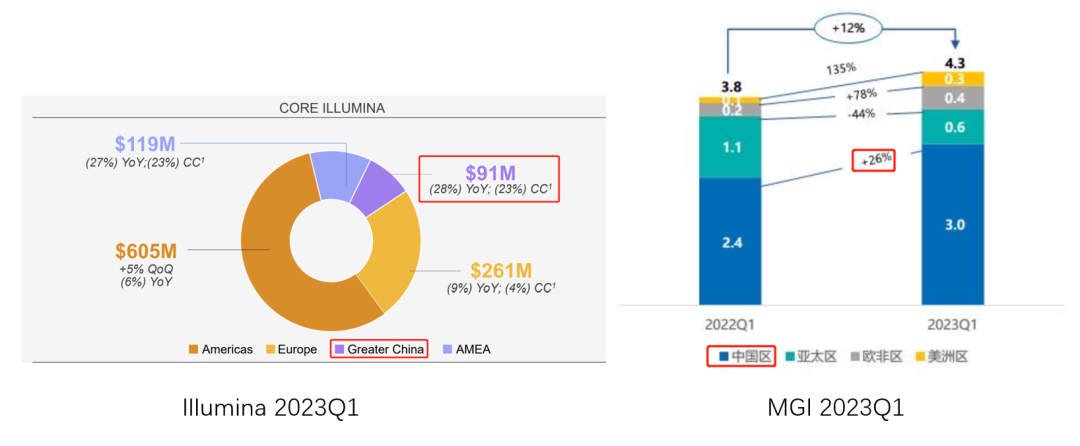Viewport: 1080px width, 446px height.
Task: Click the Greater China legend label
Action: (x=387, y=350)
